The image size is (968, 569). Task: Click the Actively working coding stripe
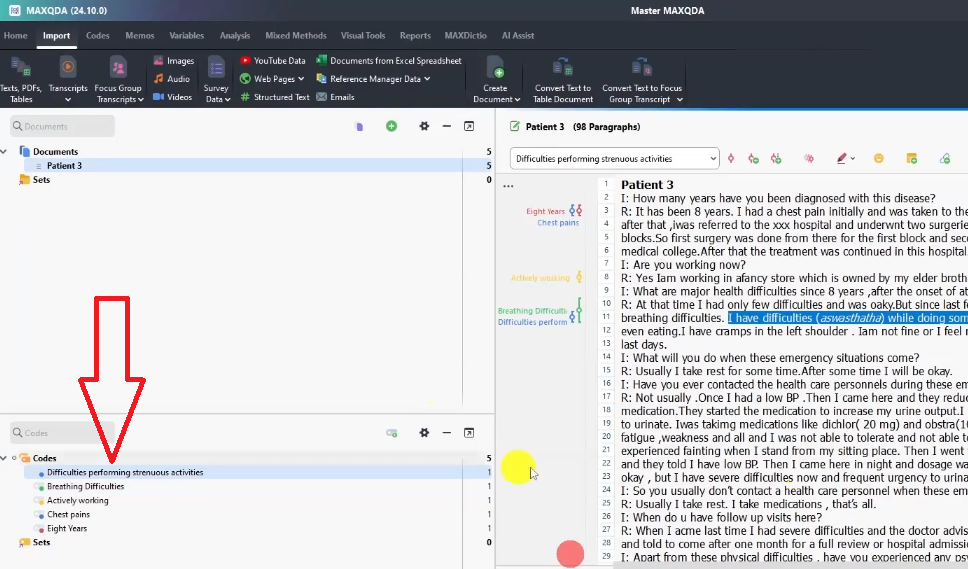tap(579, 277)
